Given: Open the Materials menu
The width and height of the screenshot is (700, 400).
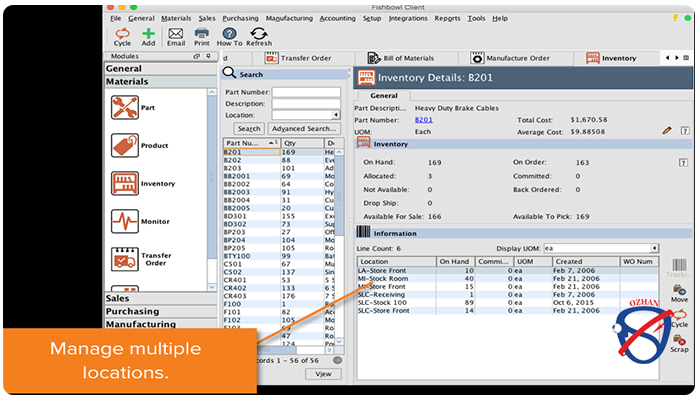Looking at the screenshot, I should click(x=176, y=18).
